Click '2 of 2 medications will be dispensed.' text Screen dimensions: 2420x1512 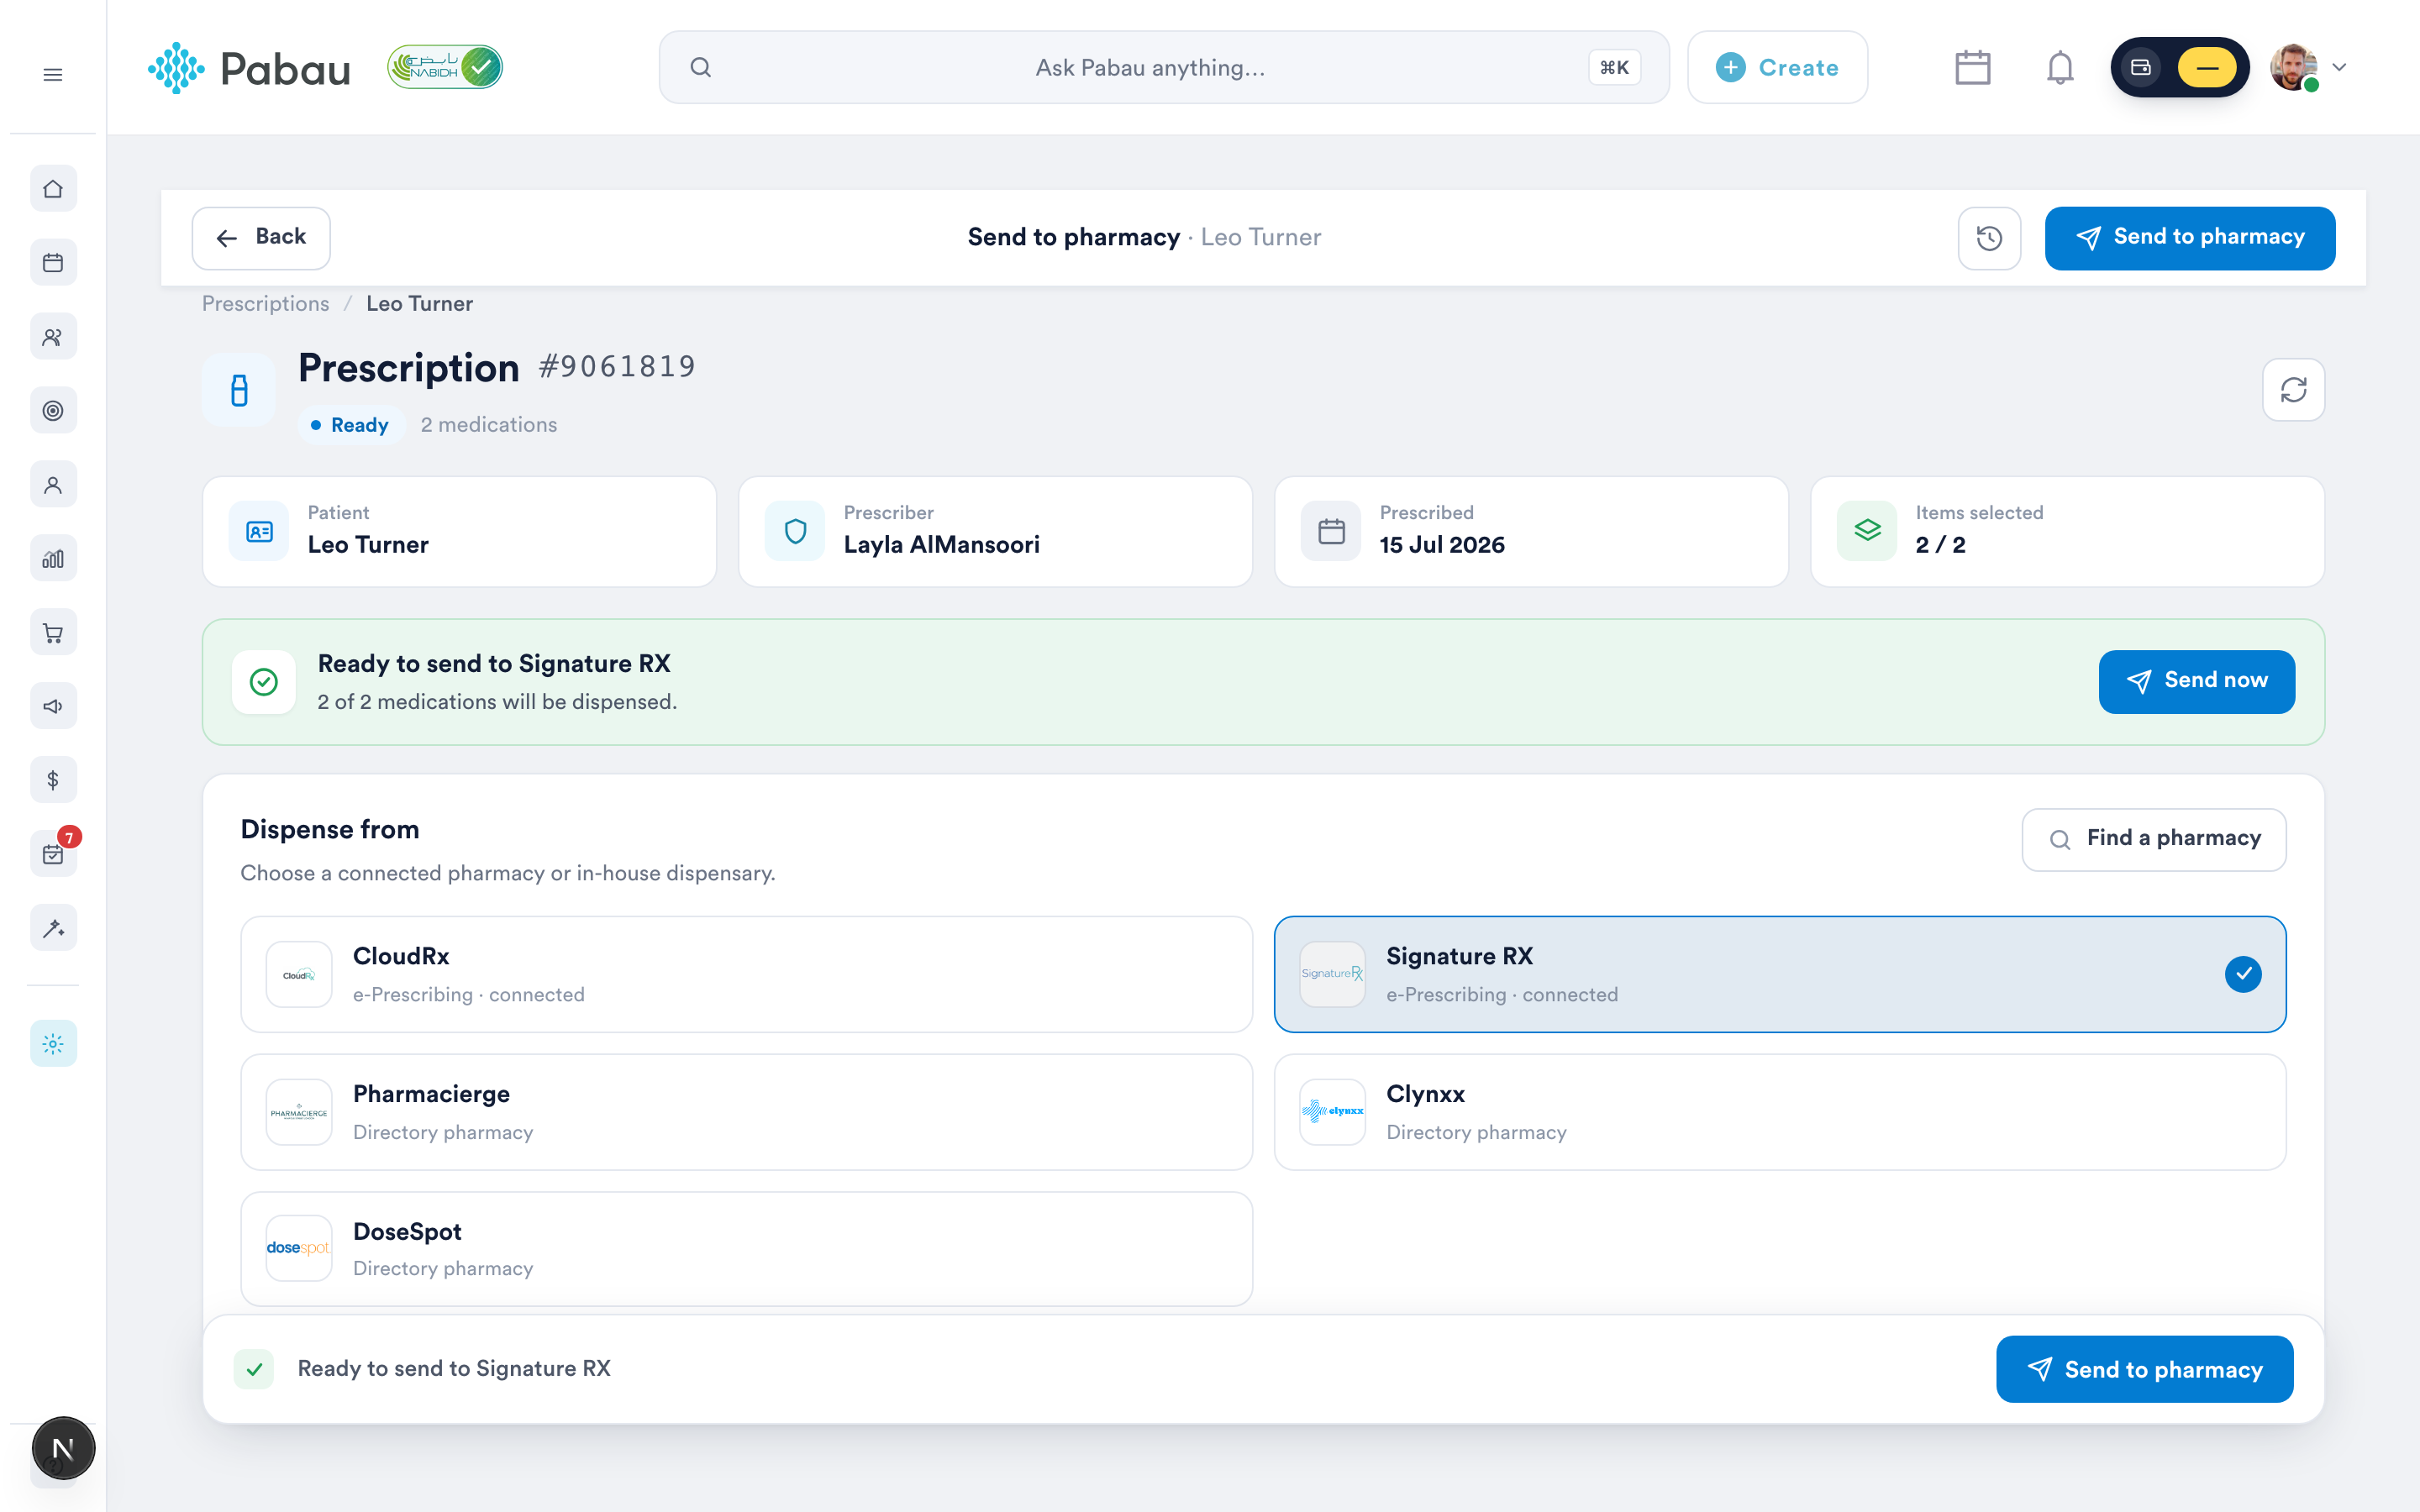point(497,702)
